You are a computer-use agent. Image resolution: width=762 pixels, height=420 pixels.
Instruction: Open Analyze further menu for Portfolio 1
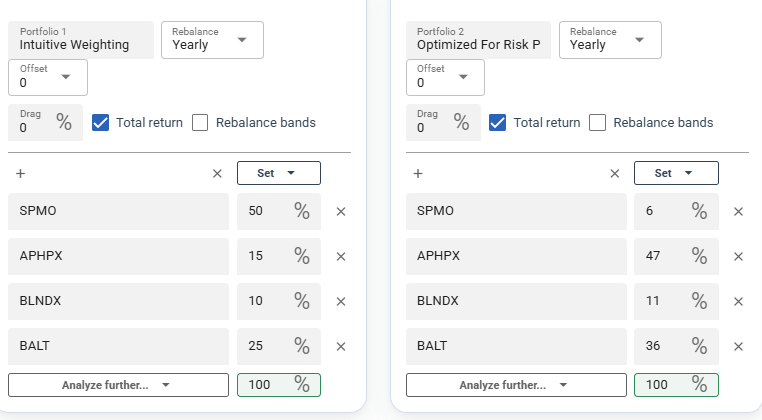118,385
